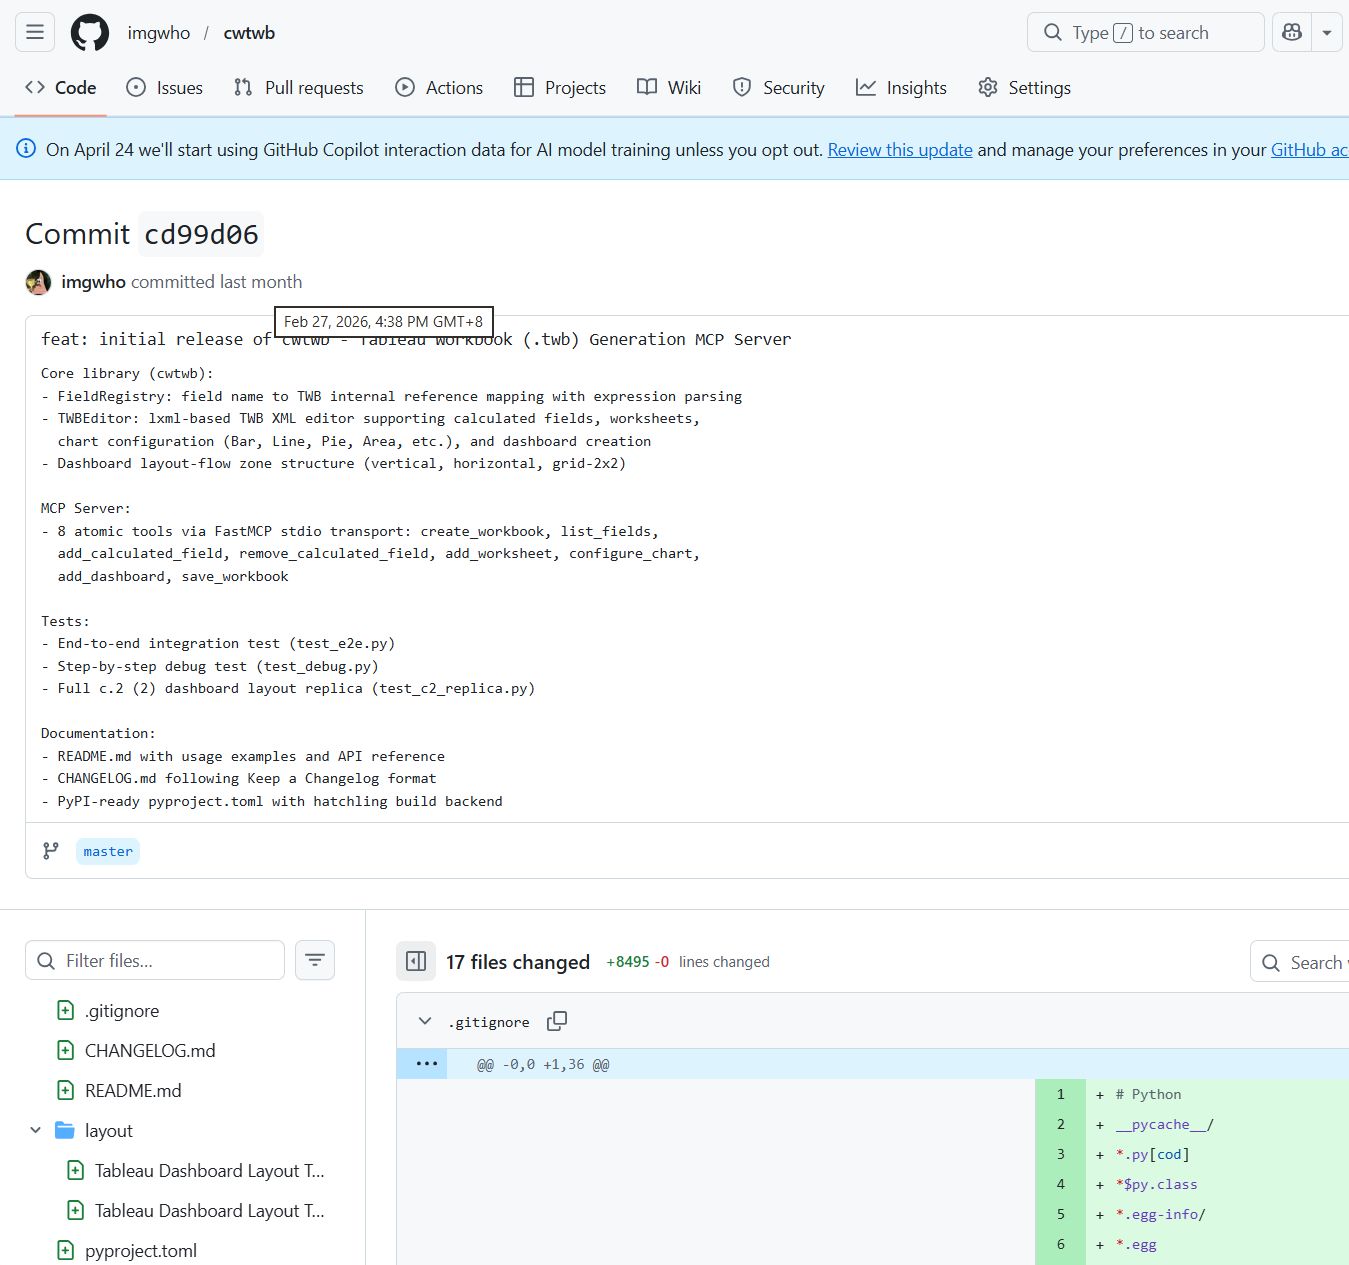Open the imgwho committer name link
This screenshot has width=1349, height=1265.
[93, 282]
